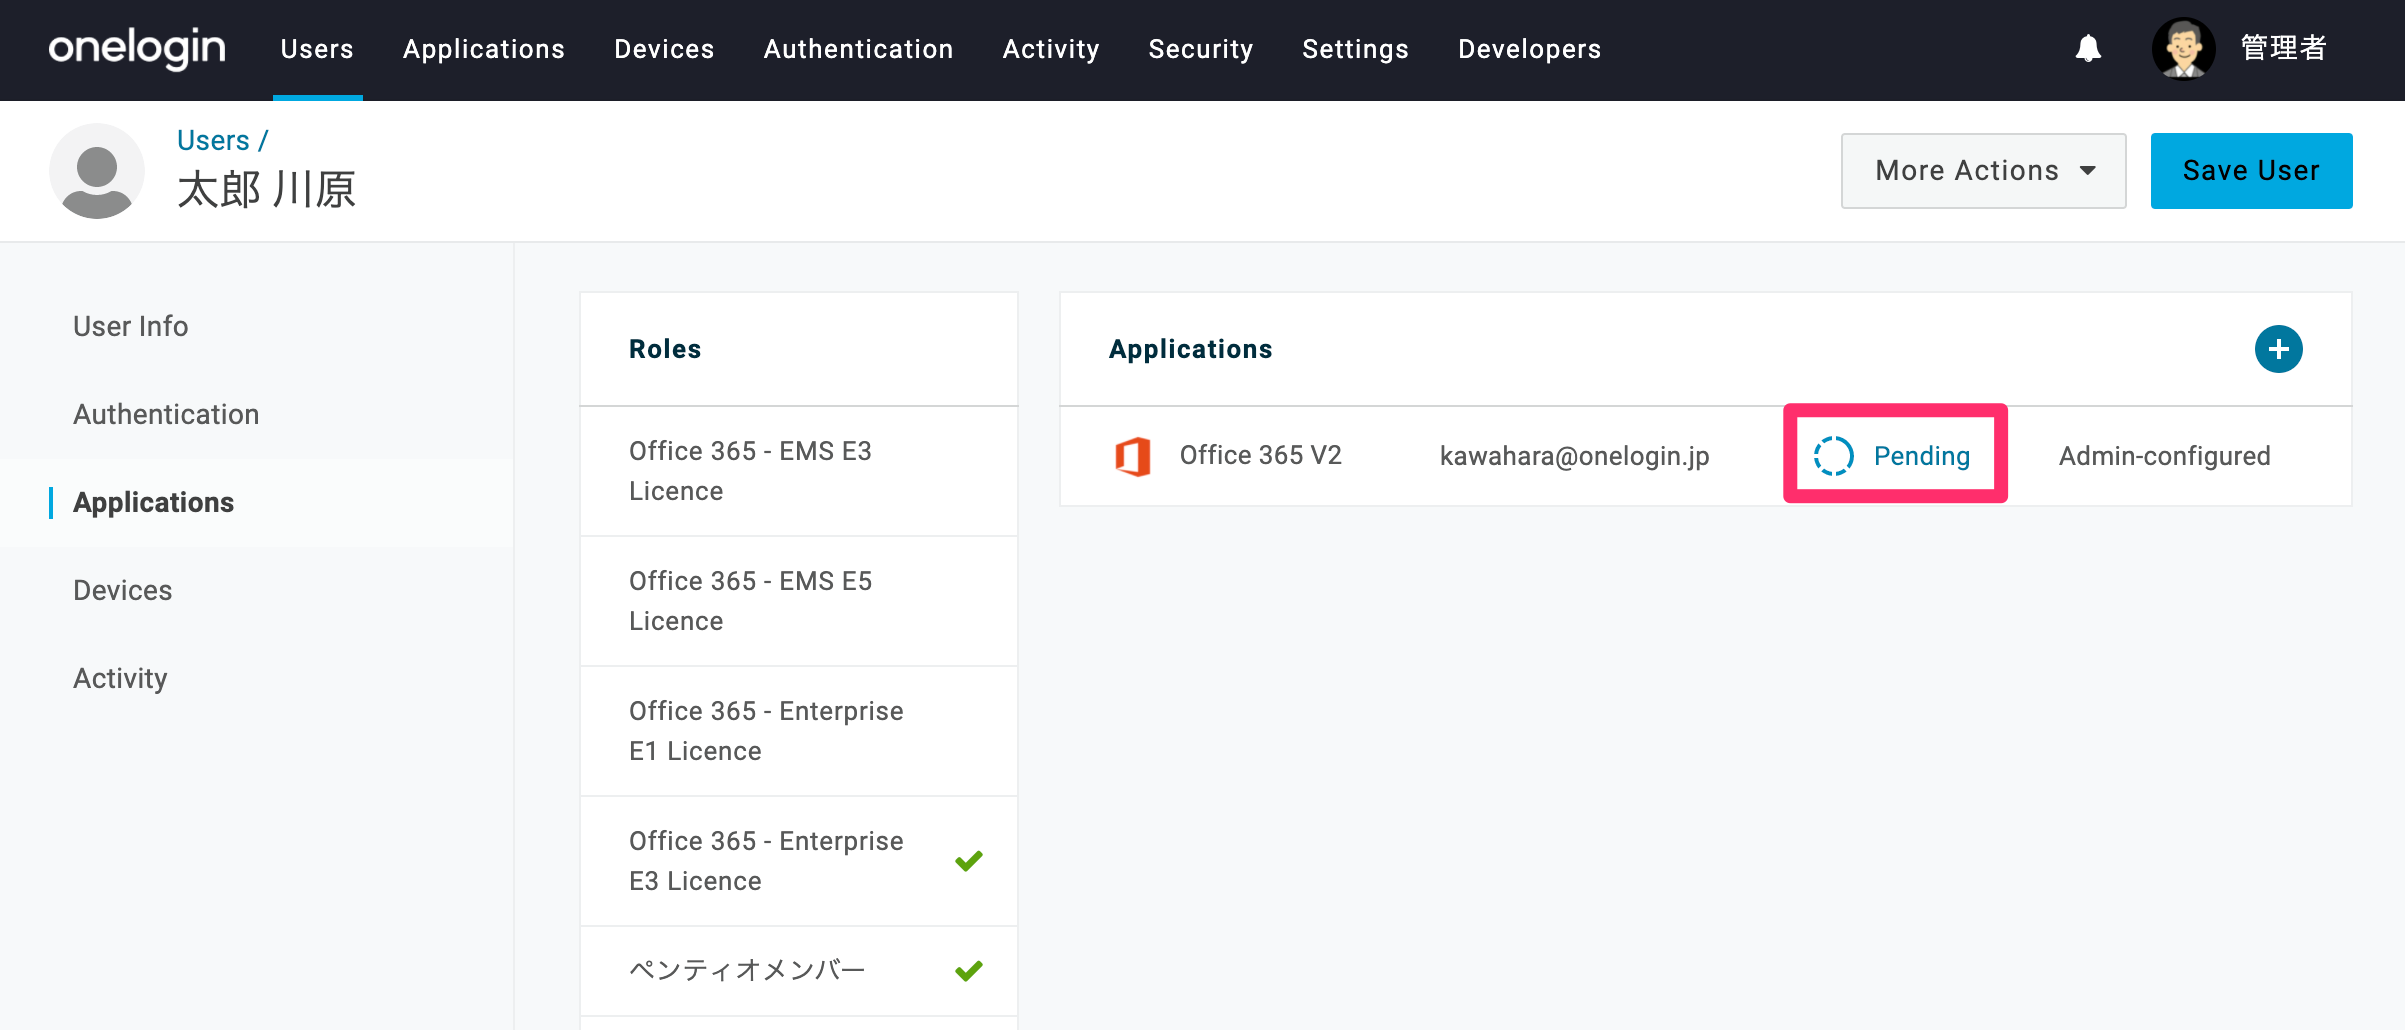The height and width of the screenshot is (1030, 2405).
Task: Add an application with the plus icon
Action: tap(2278, 349)
